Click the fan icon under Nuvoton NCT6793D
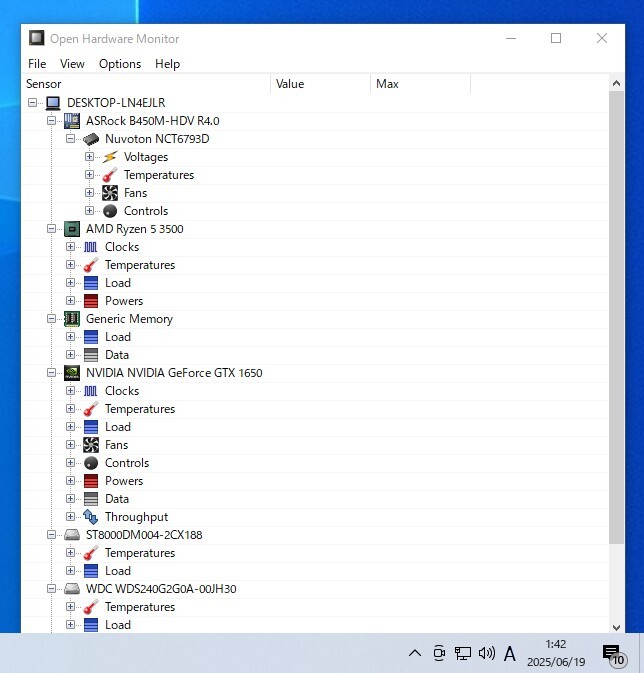The image size is (644, 673). [x=110, y=193]
